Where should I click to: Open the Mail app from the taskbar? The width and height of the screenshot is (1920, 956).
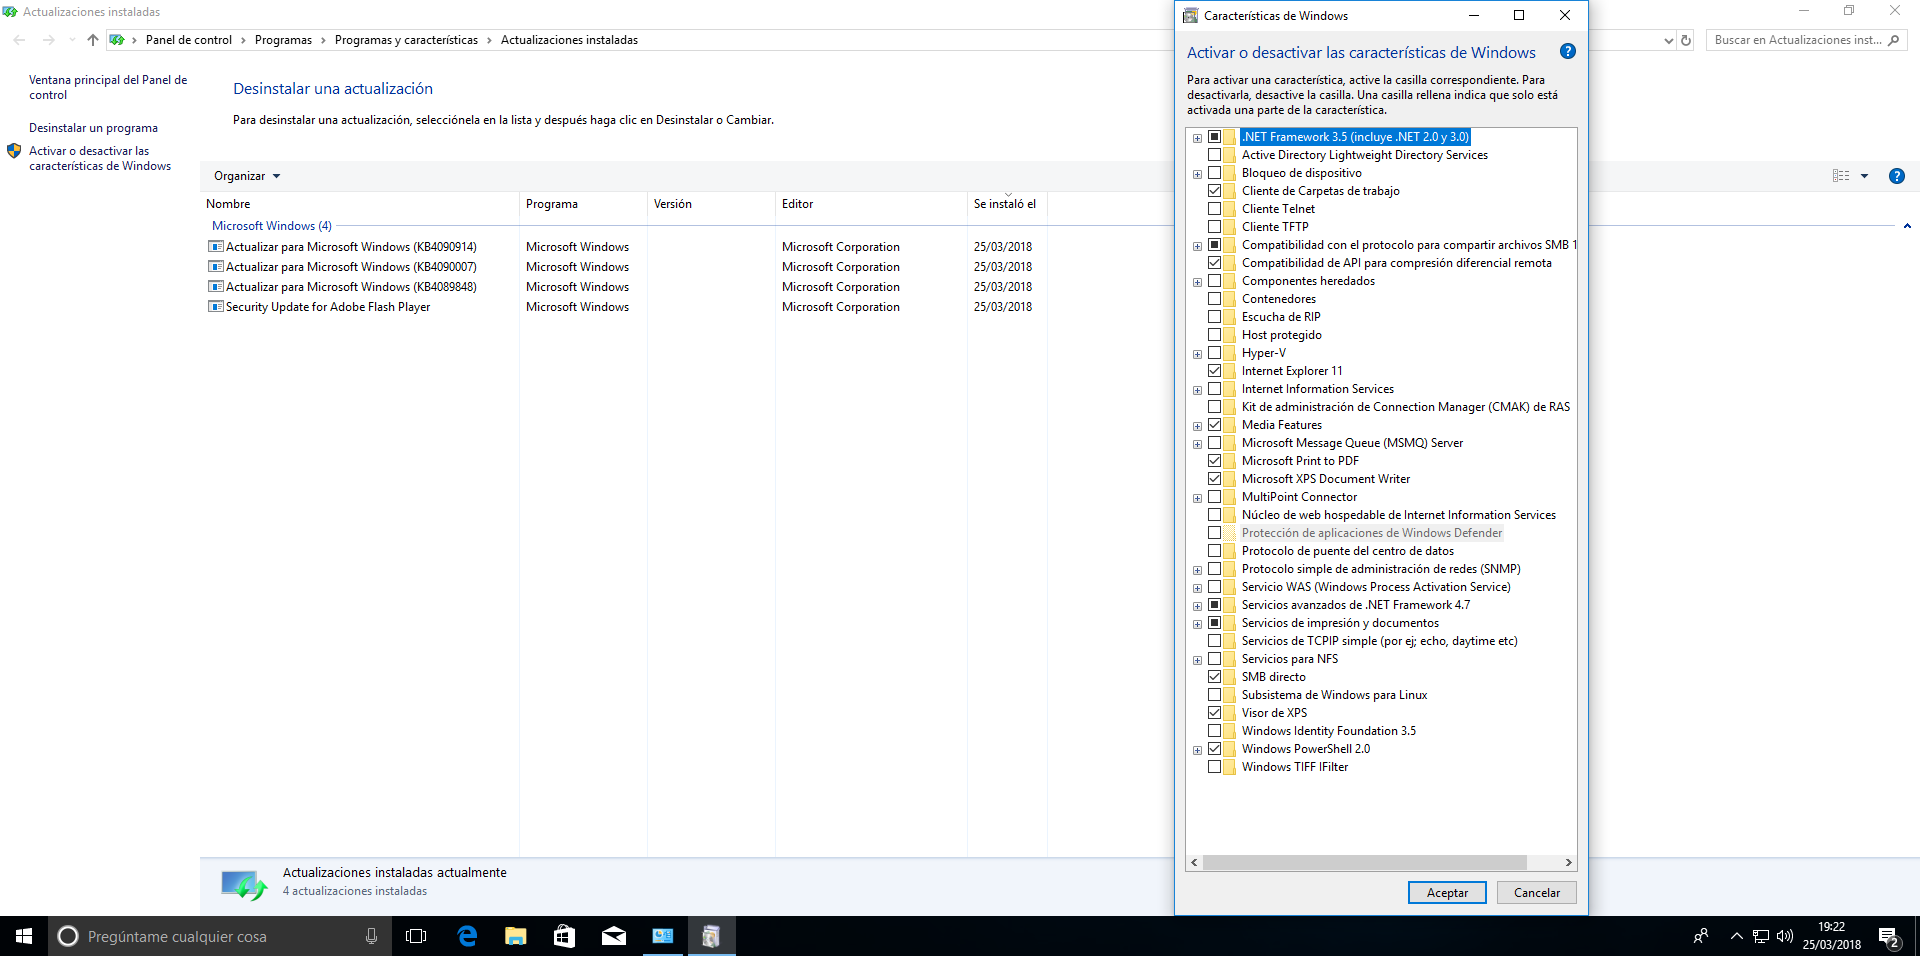coord(613,936)
